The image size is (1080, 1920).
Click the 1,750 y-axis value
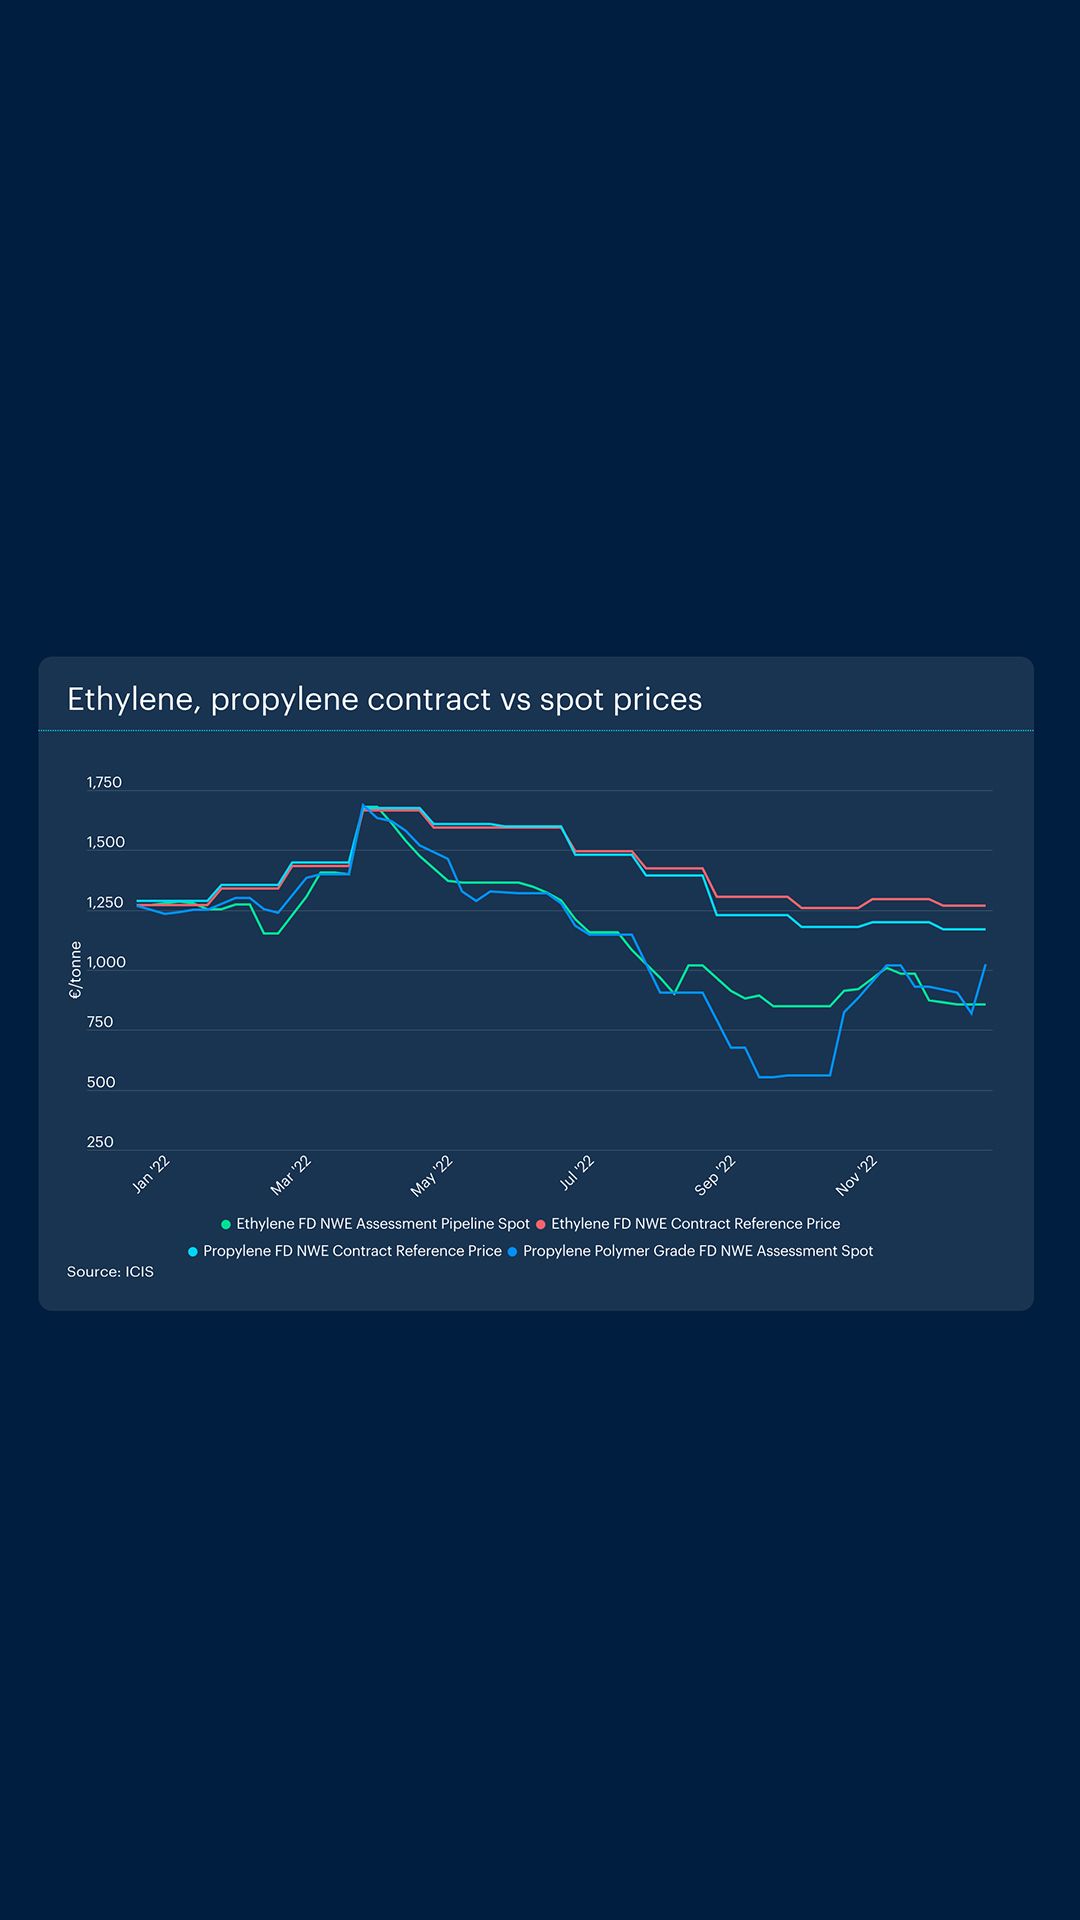click(104, 783)
